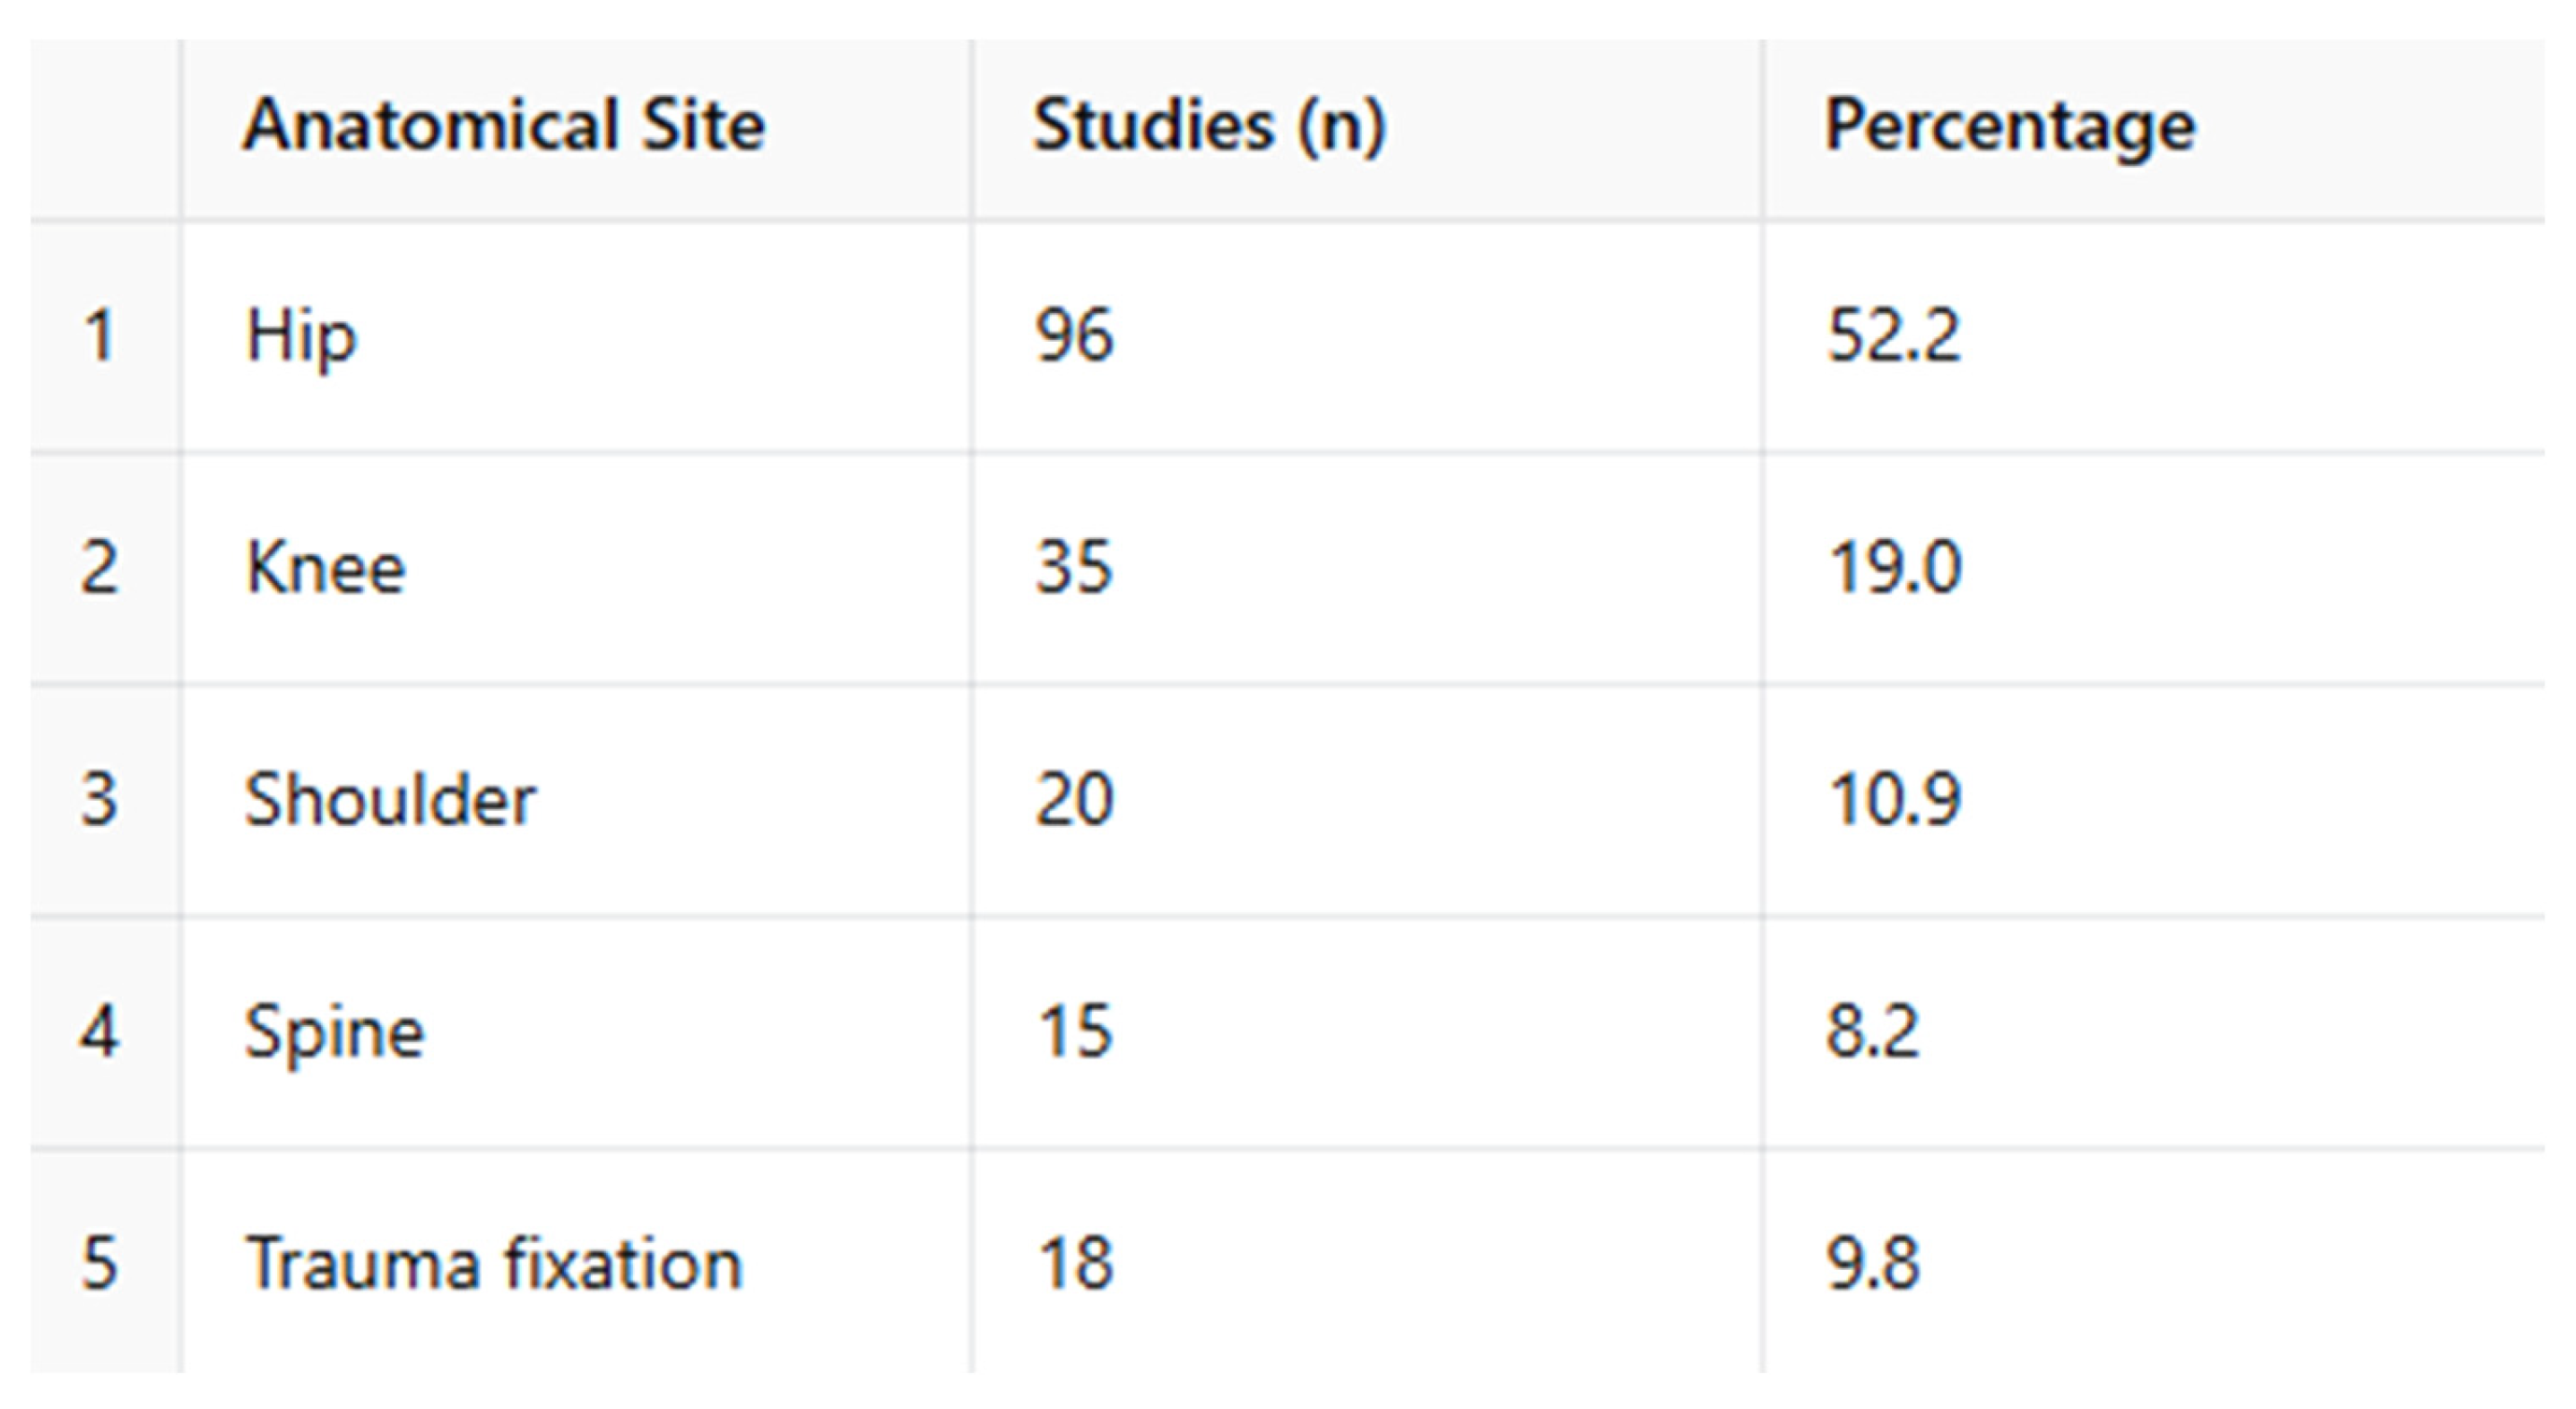Select the Shoulder studies value 20

[x=1073, y=800]
